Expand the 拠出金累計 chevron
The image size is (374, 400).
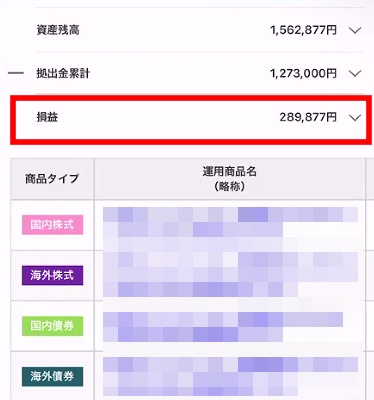coord(355,73)
